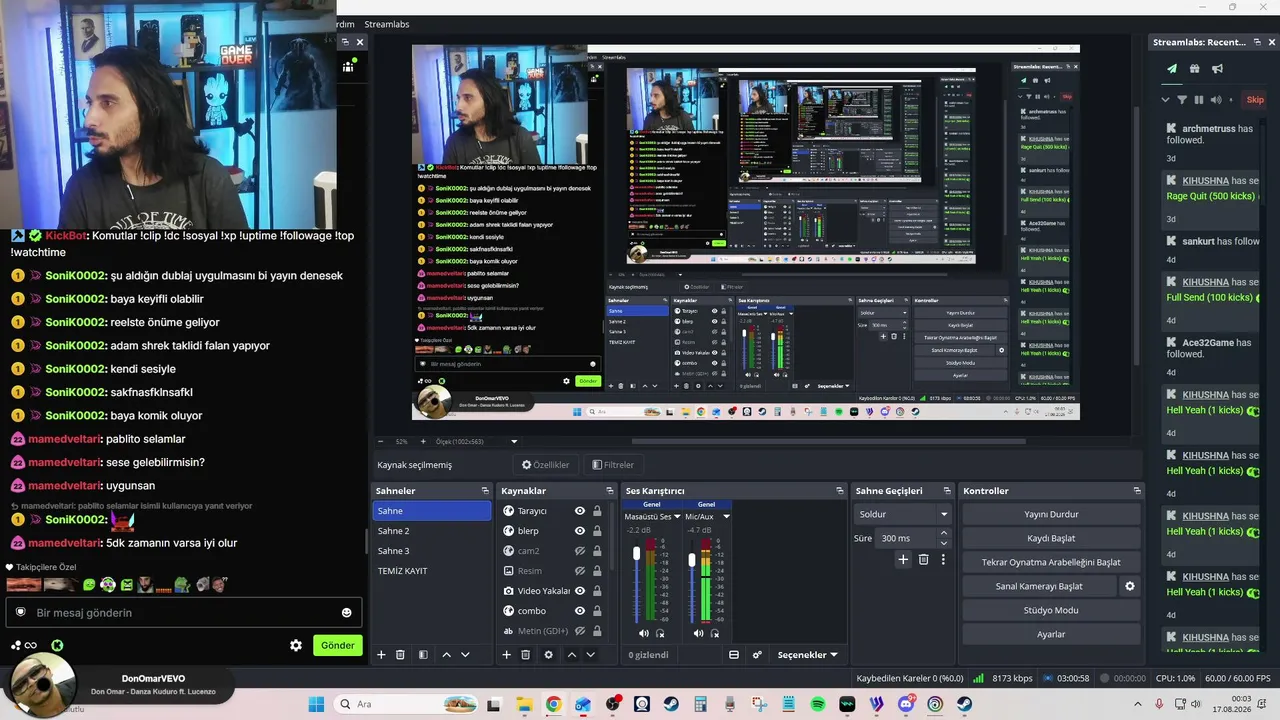Show the hidden cam2 source
The width and height of the screenshot is (1280, 720).
579,551
